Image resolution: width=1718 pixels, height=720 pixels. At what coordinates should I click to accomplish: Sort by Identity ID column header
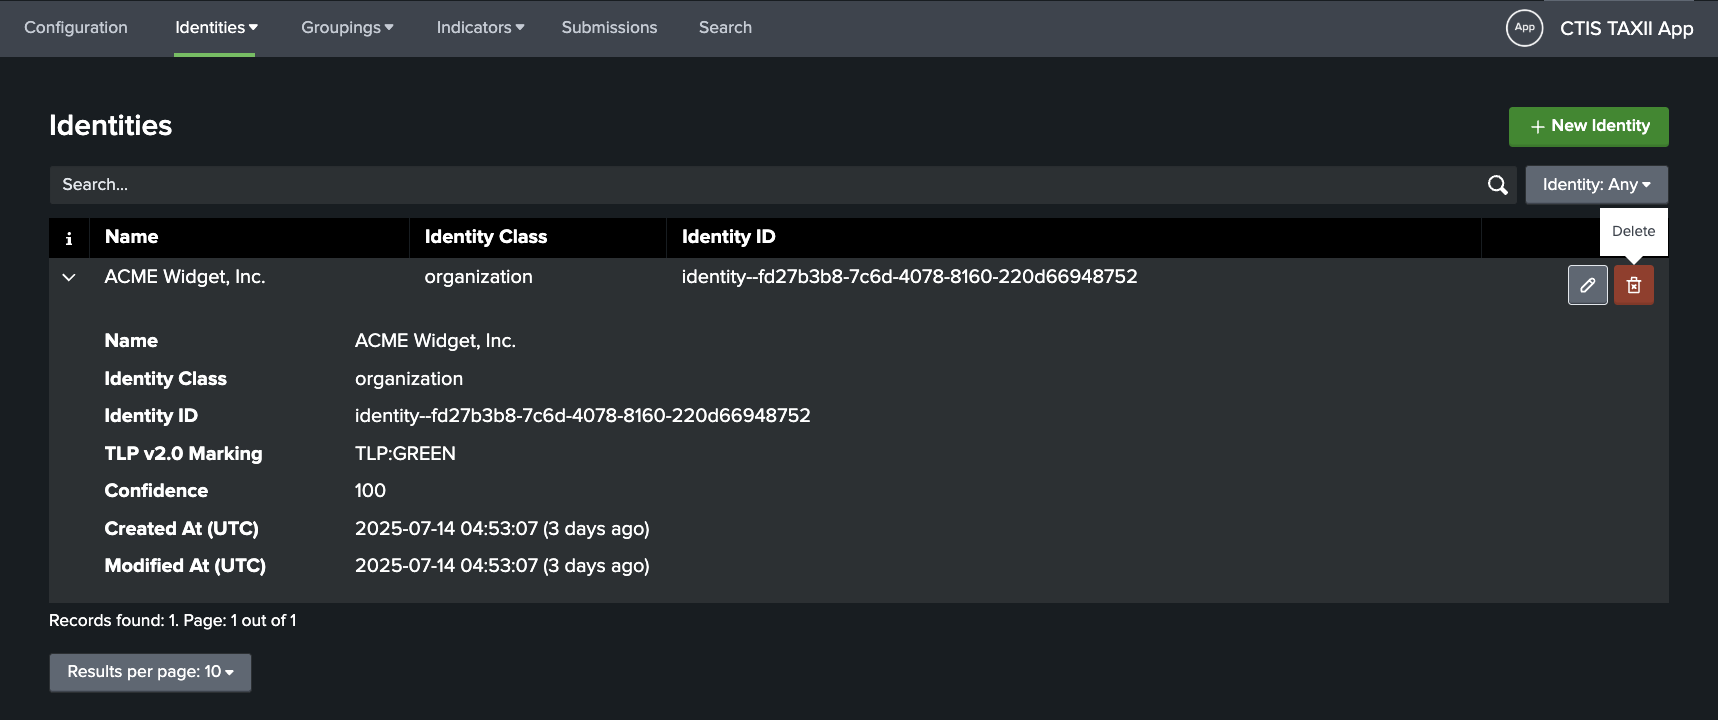click(728, 237)
